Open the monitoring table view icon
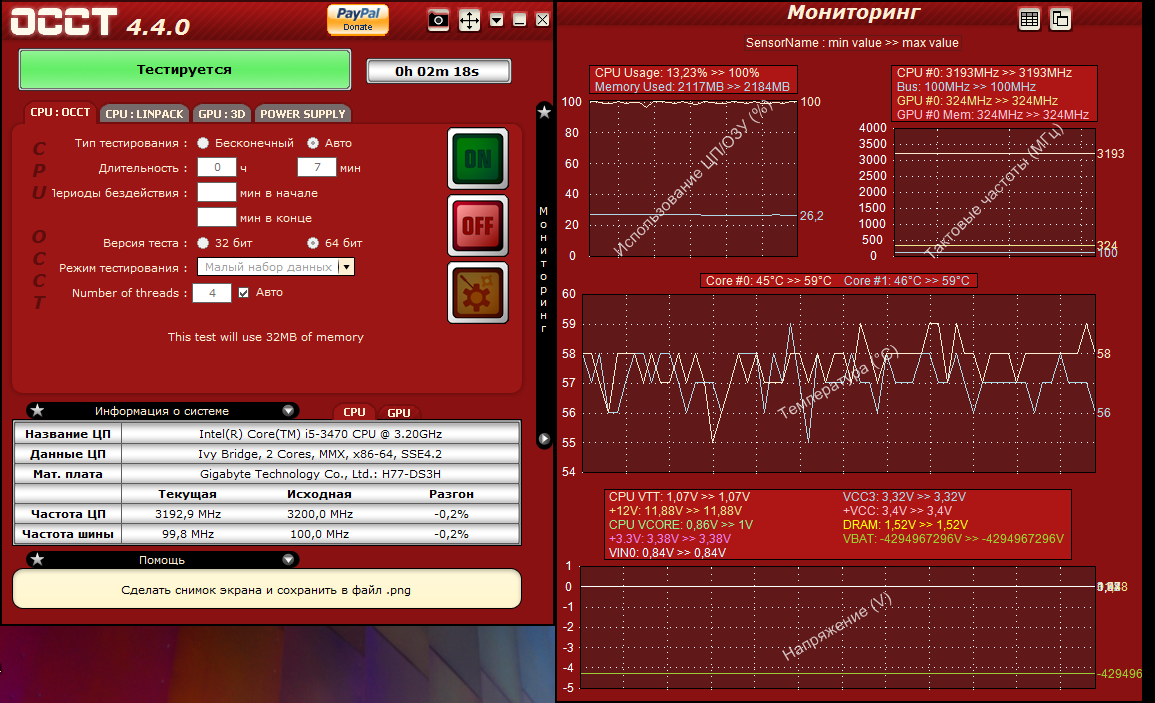The image size is (1155, 703). click(x=1029, y=20)
